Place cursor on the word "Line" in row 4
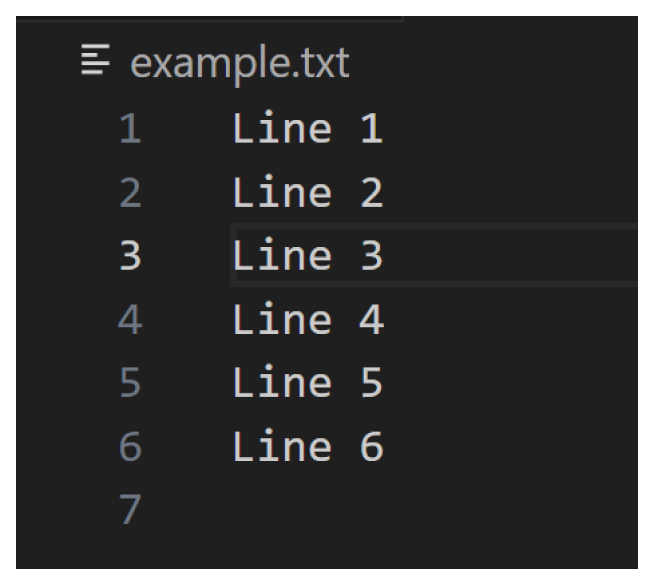The width and height of the screenshot is (654, 585). point(282,320)
